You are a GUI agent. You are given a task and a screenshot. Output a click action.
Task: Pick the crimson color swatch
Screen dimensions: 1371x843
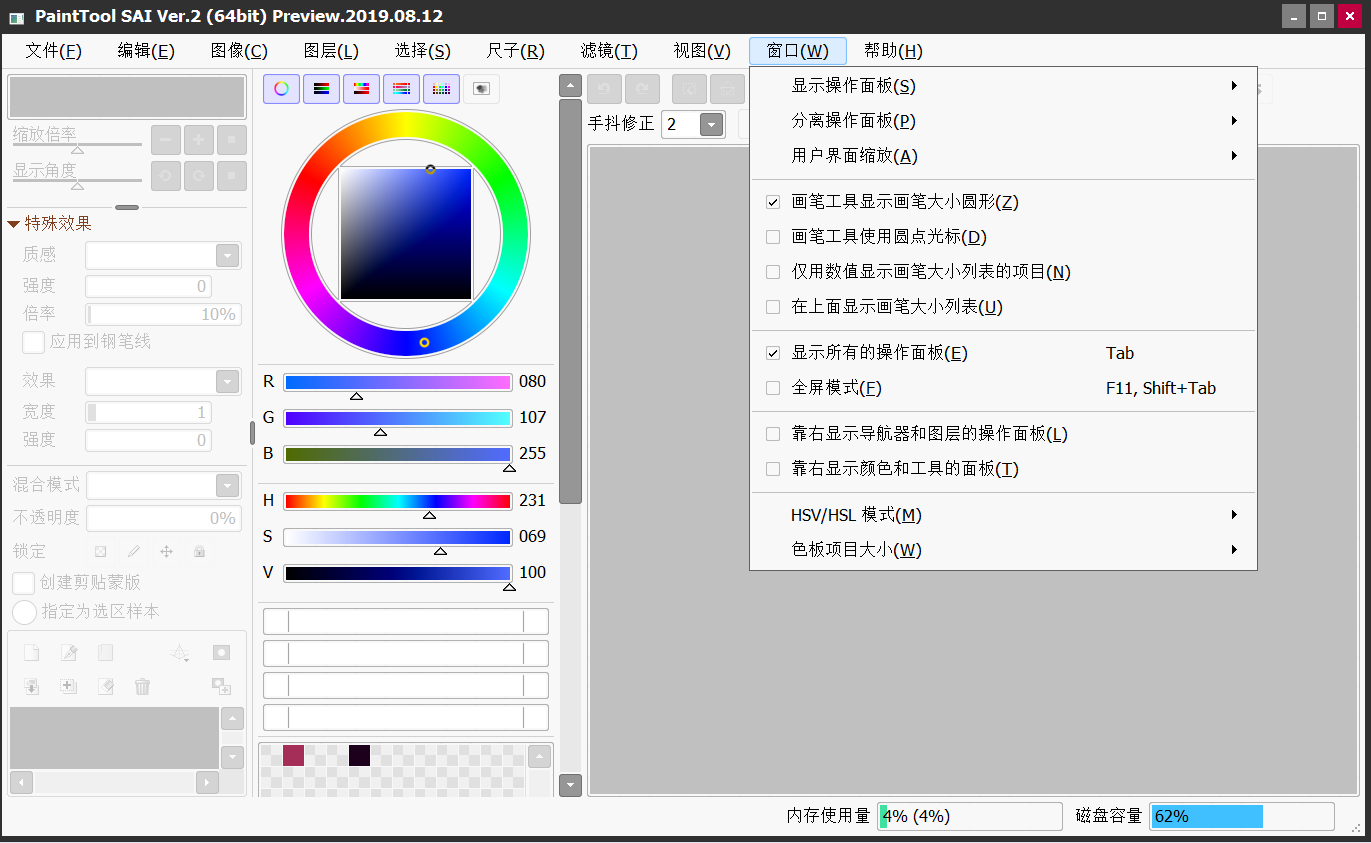293,755
